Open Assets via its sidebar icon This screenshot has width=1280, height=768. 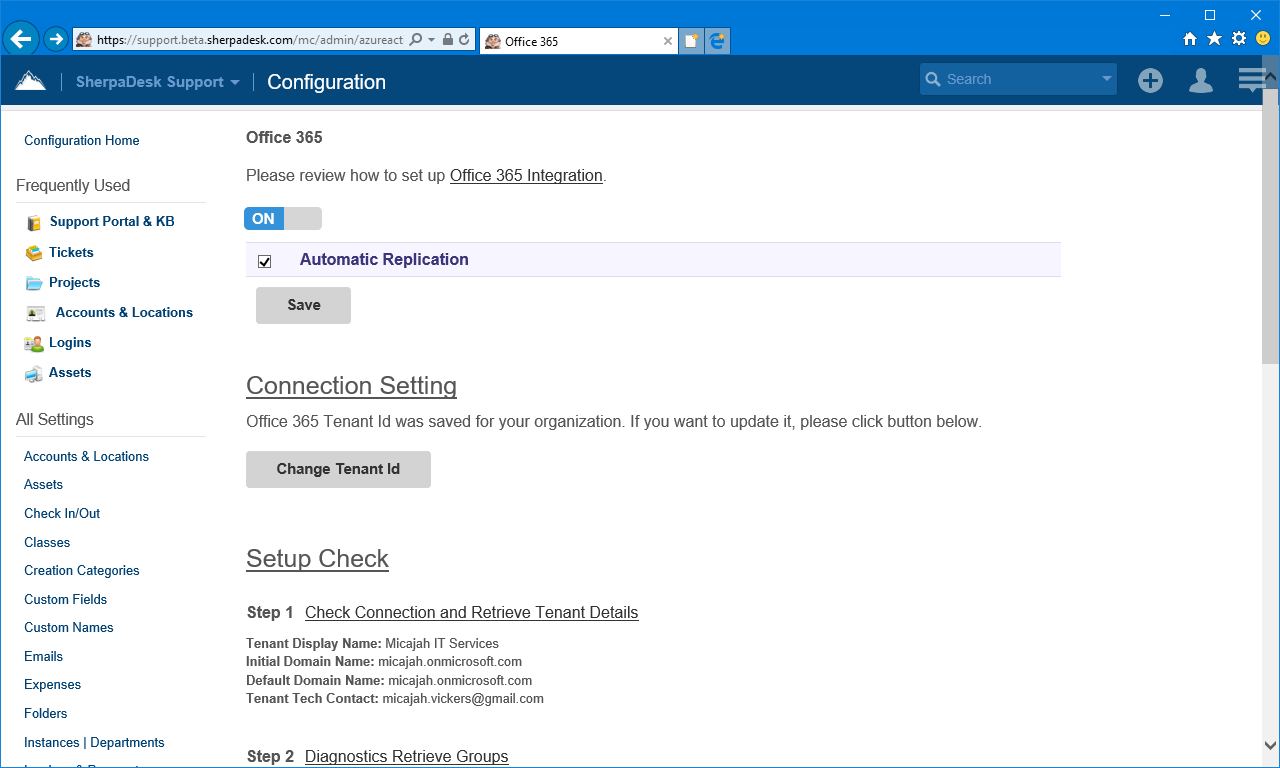(33, 372)
